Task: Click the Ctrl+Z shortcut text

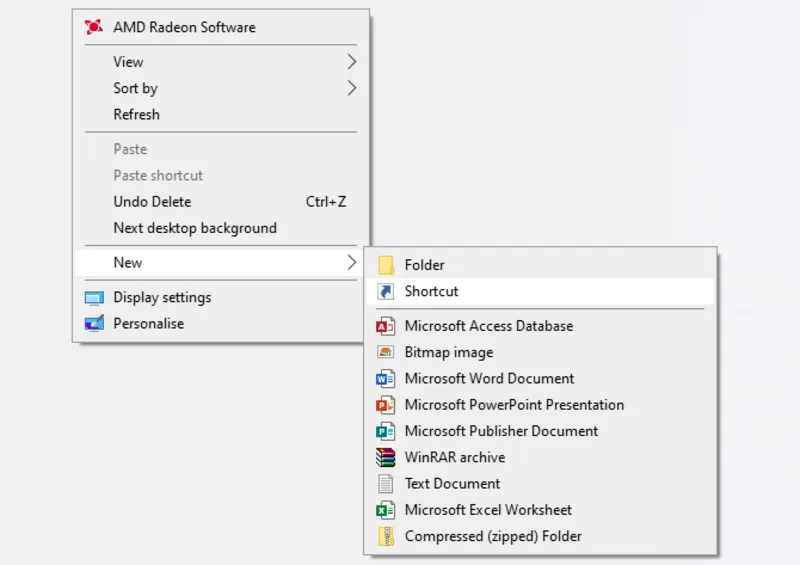Action: click(326, 202)
